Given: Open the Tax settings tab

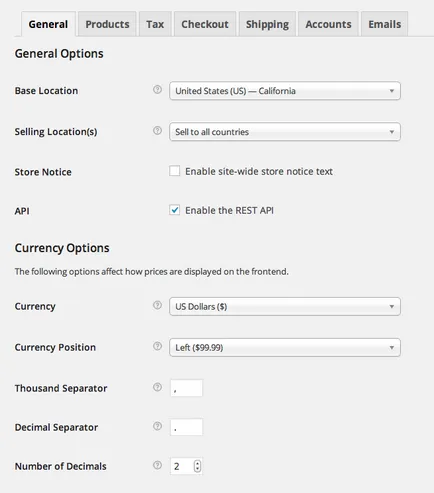Looking at the screenshot, I should [x=155, y=24].
